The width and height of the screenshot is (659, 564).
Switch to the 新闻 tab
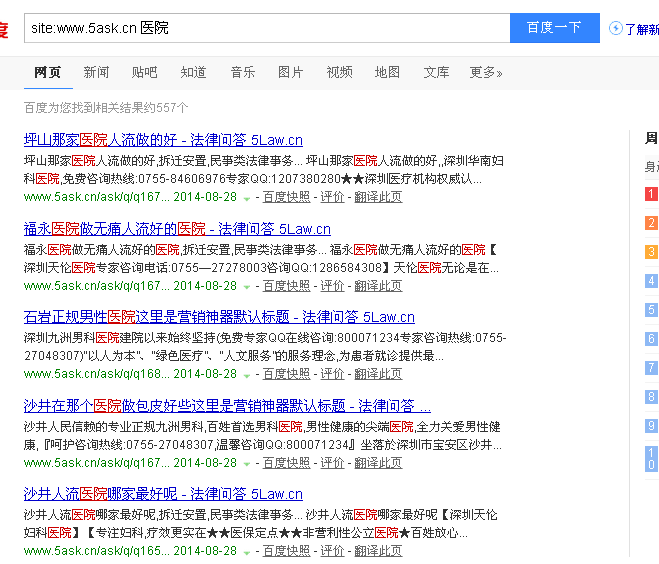coord(96,72)
